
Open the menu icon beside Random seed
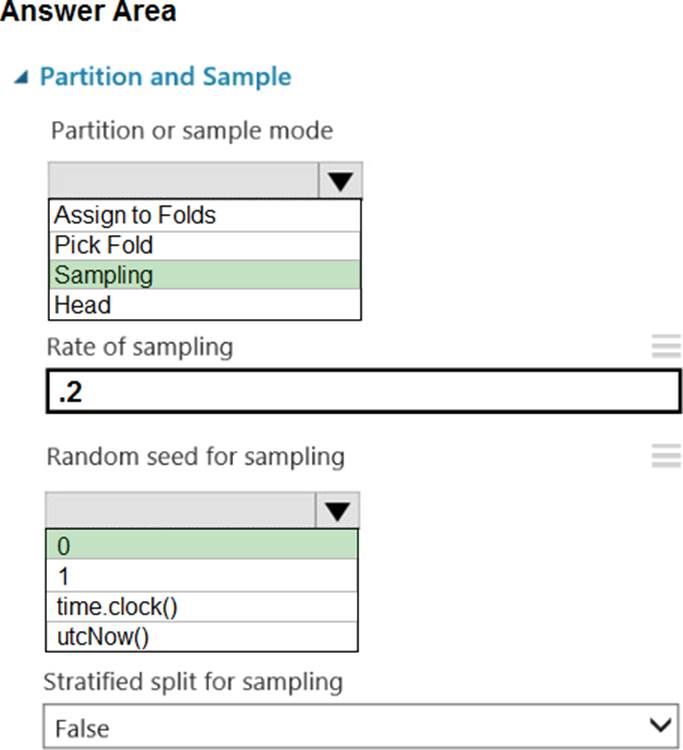(665, 457)
